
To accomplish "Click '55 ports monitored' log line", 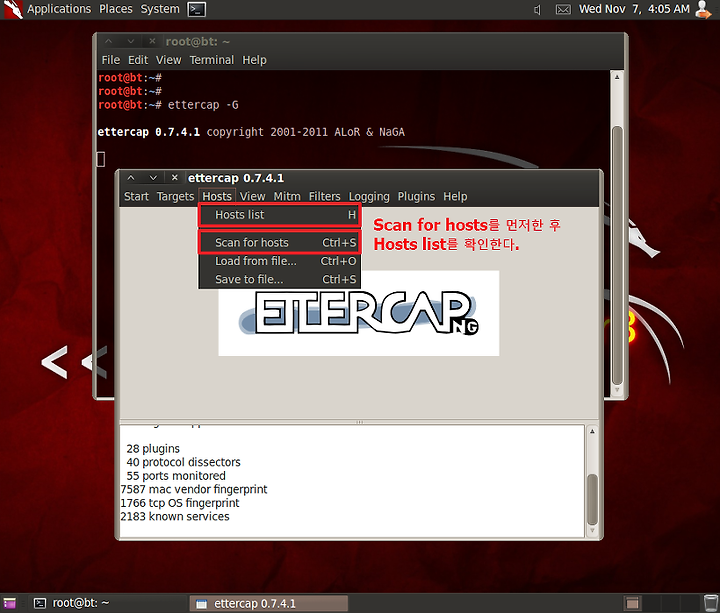I will tap(176, 476).
